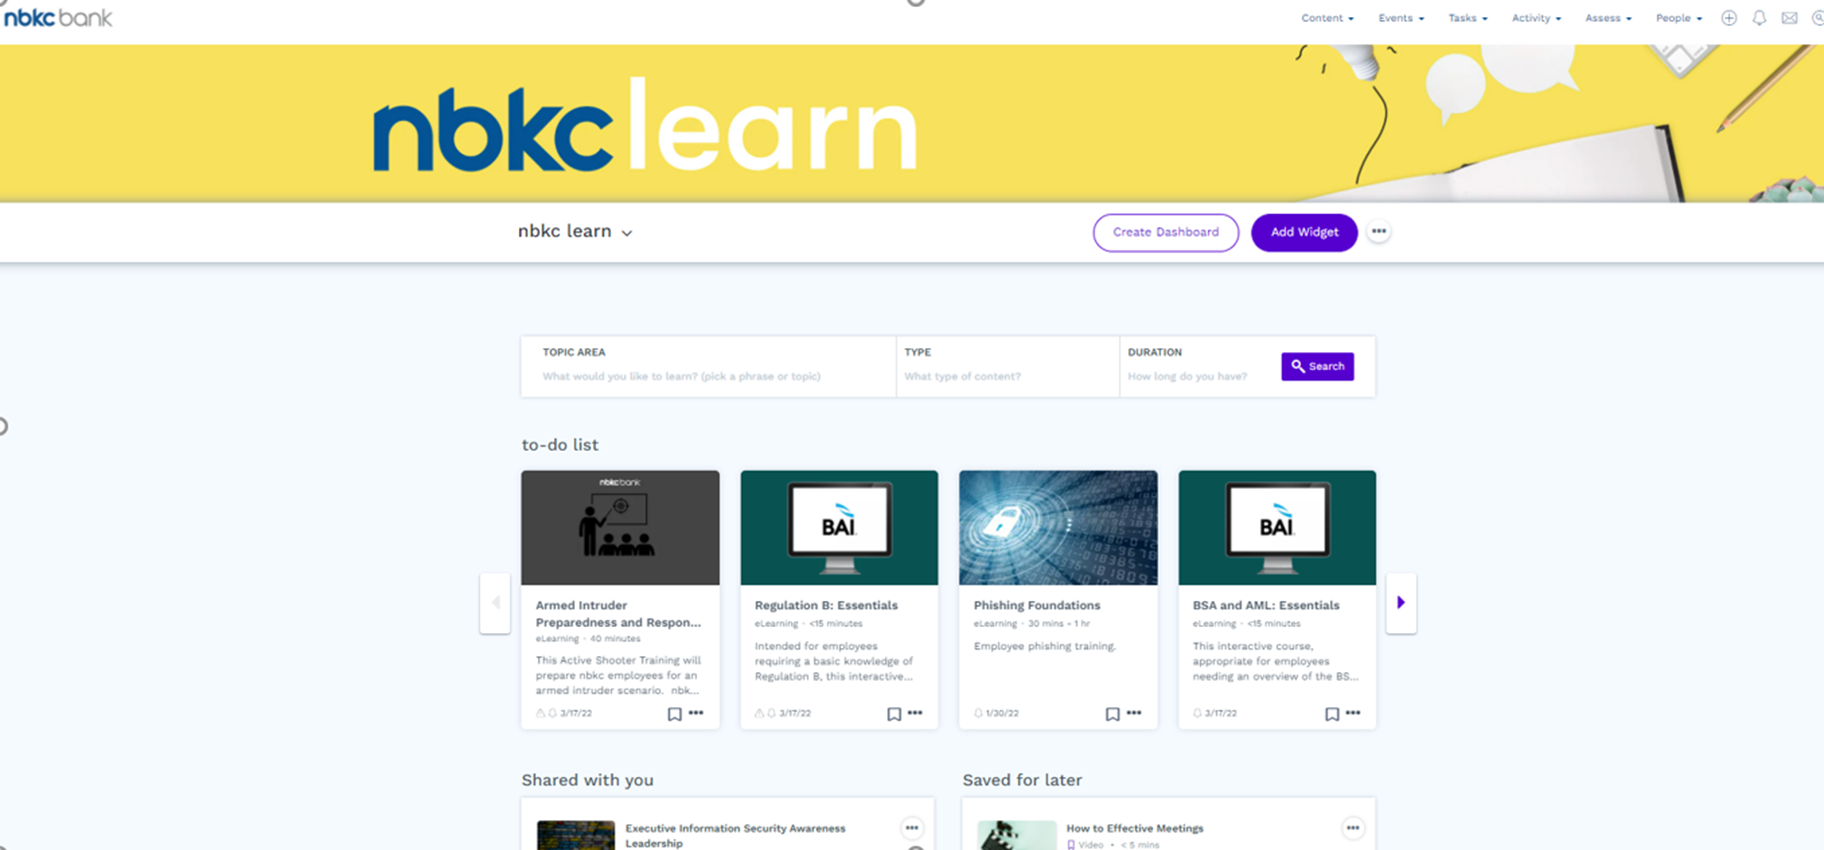Show next to-do list items arrow

[1400, 602]
